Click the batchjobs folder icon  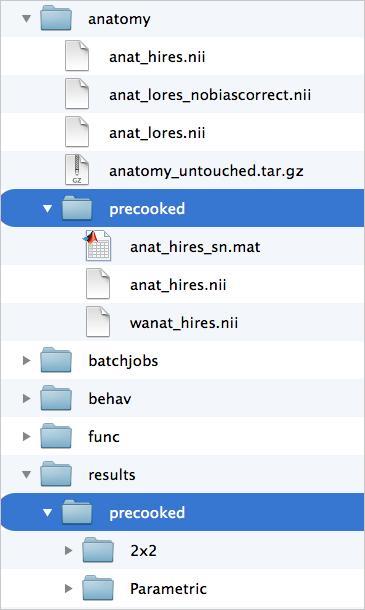pyautogui.click(x=56, y=360)
